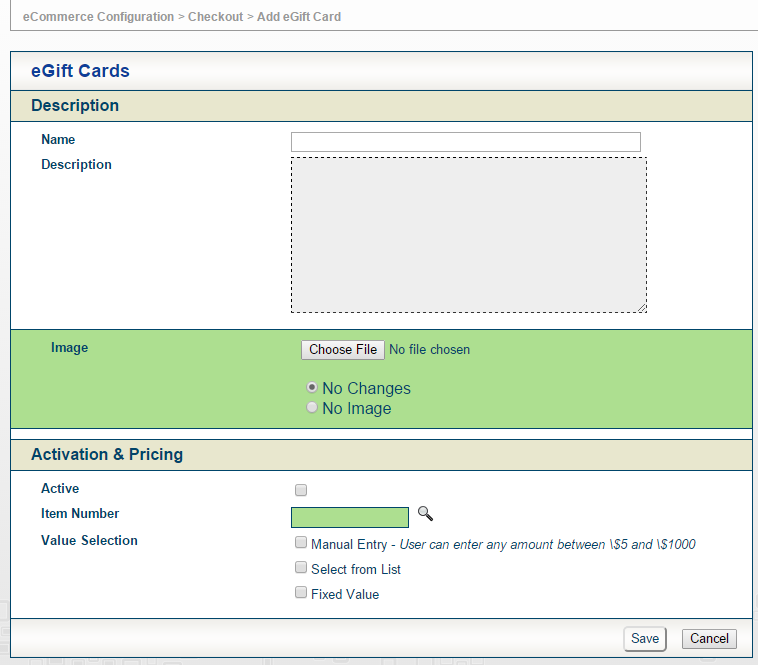
Task: Open the Checkout breadcrumb link
Action: pos(215,17)
